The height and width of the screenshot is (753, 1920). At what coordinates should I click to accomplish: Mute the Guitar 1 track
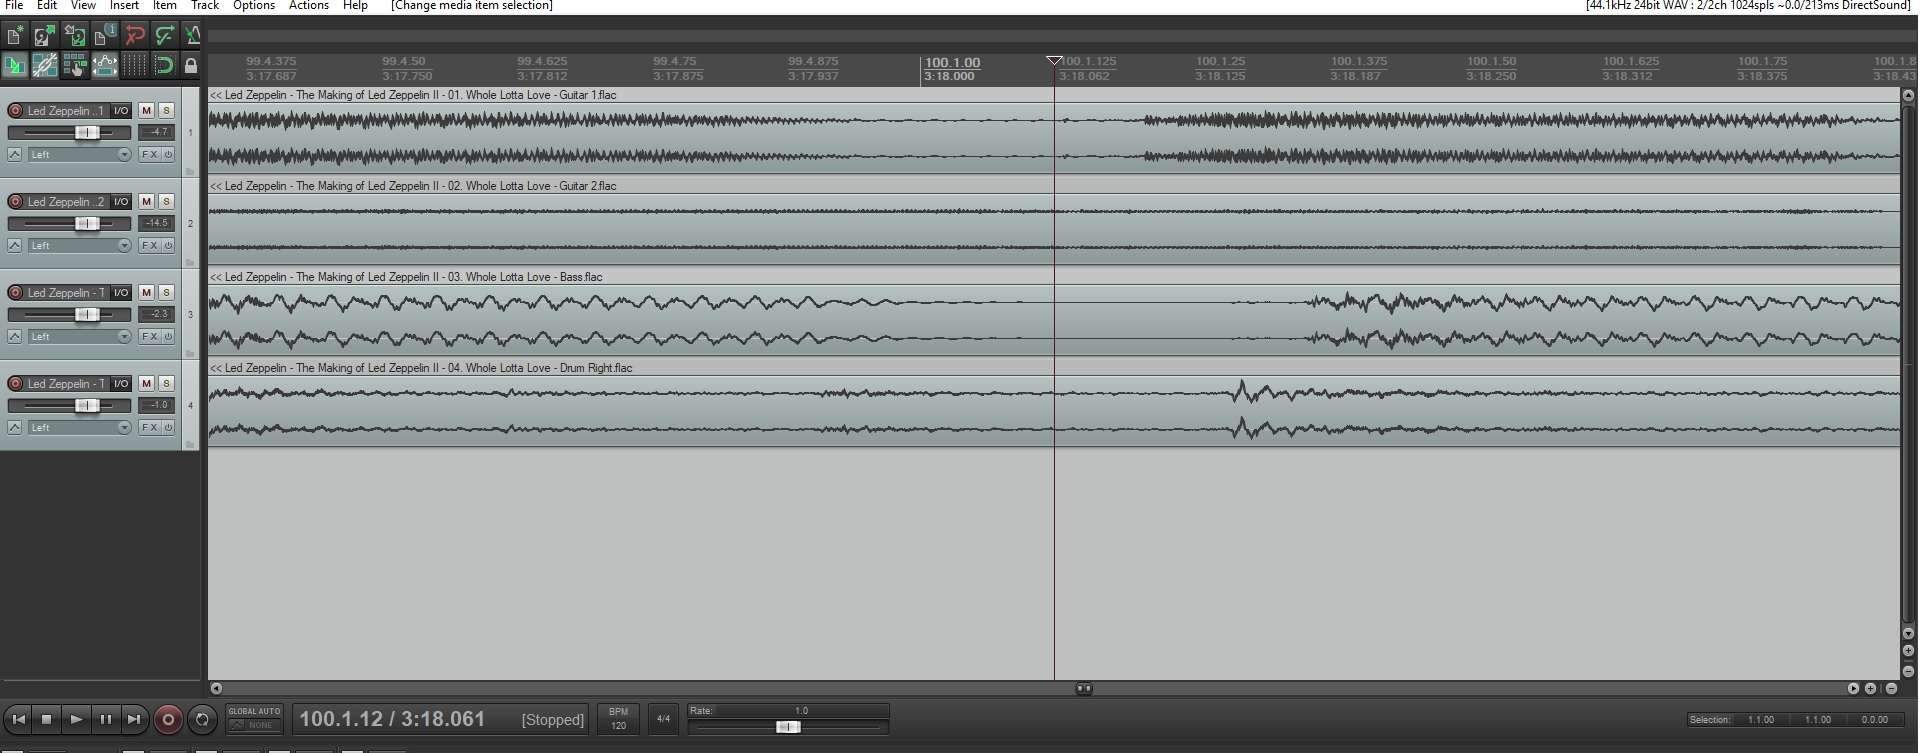(146, 111)
